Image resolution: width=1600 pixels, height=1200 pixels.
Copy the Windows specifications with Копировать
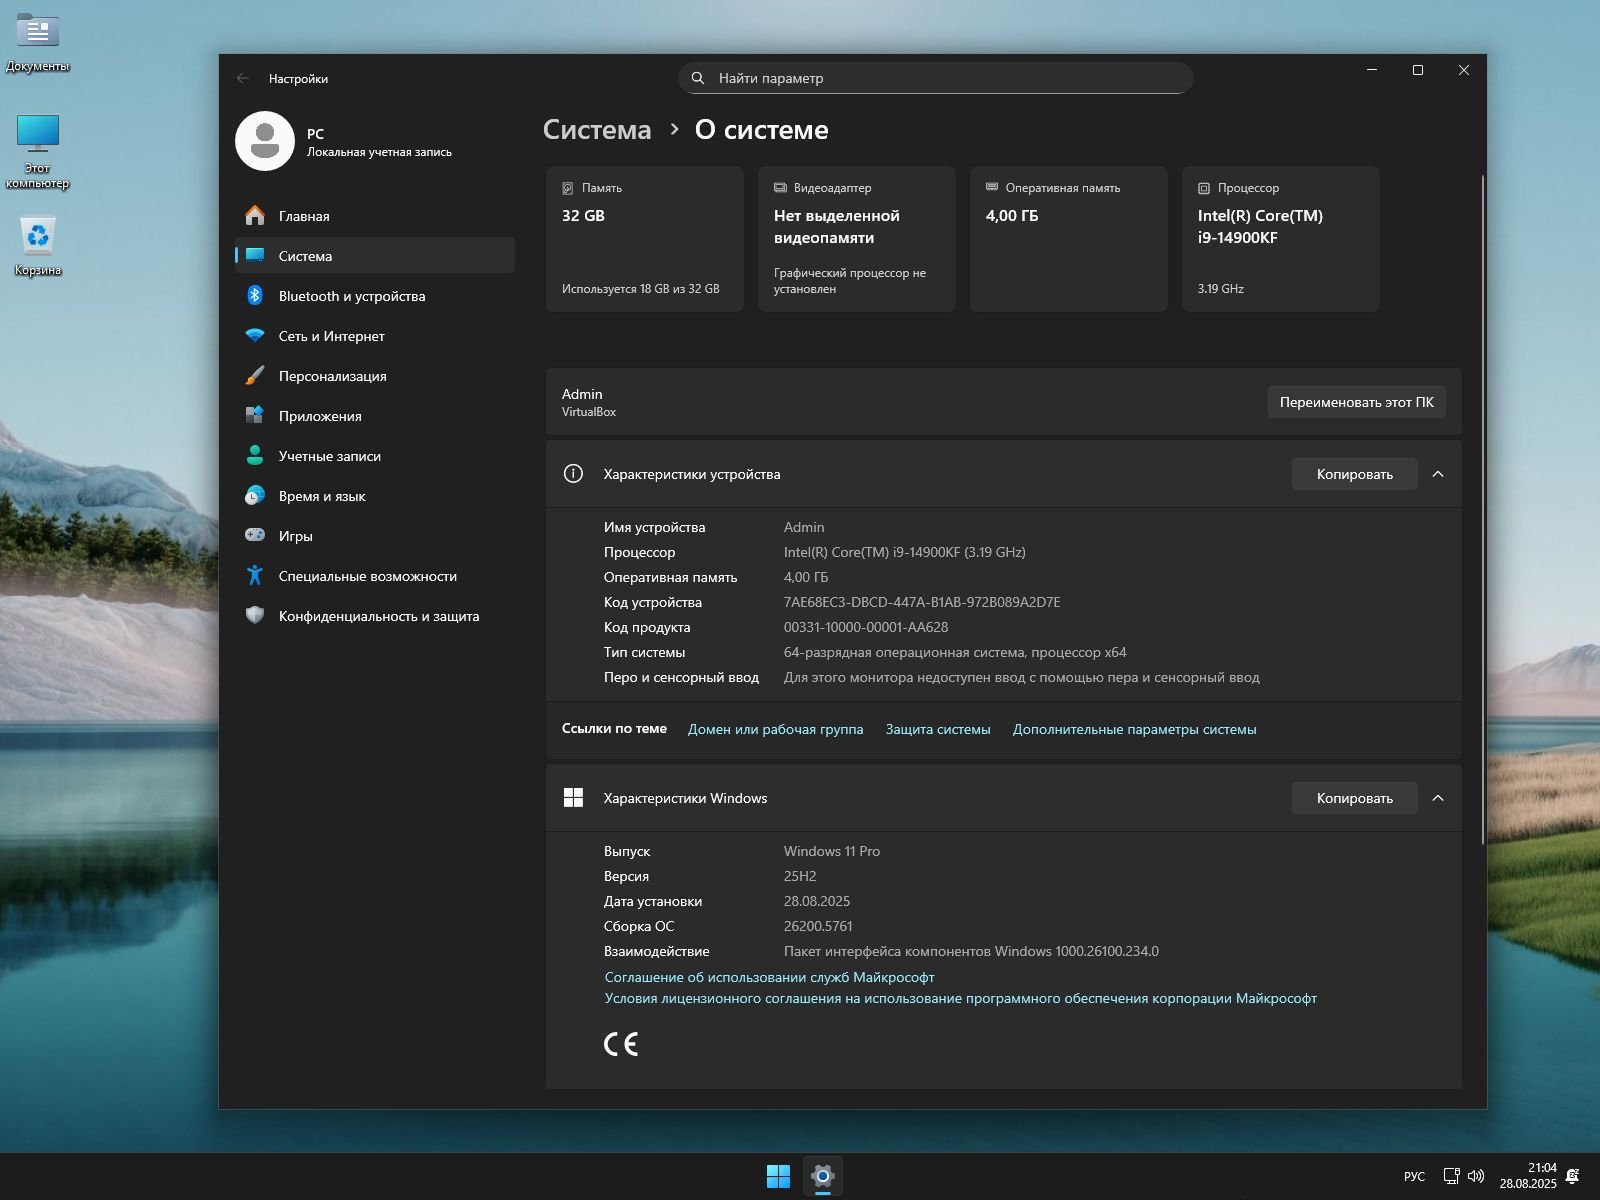point(1355,798)
